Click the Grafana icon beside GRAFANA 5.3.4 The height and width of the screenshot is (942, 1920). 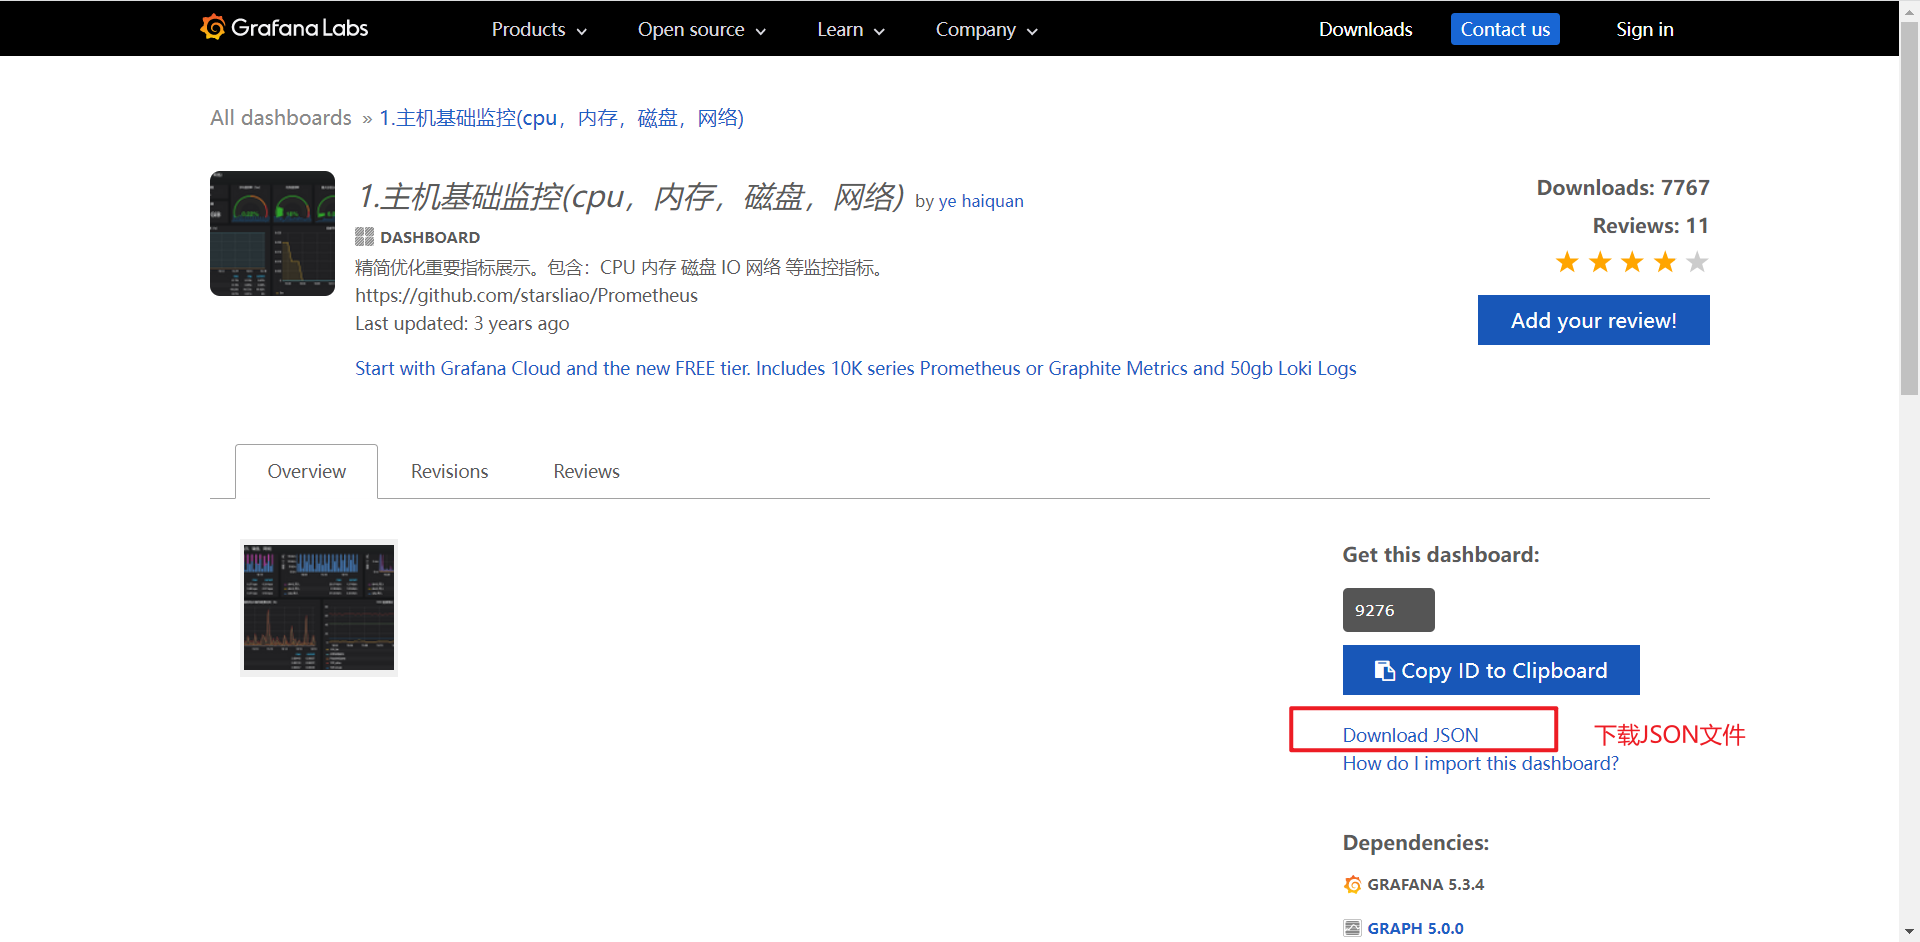(1353, 884)
